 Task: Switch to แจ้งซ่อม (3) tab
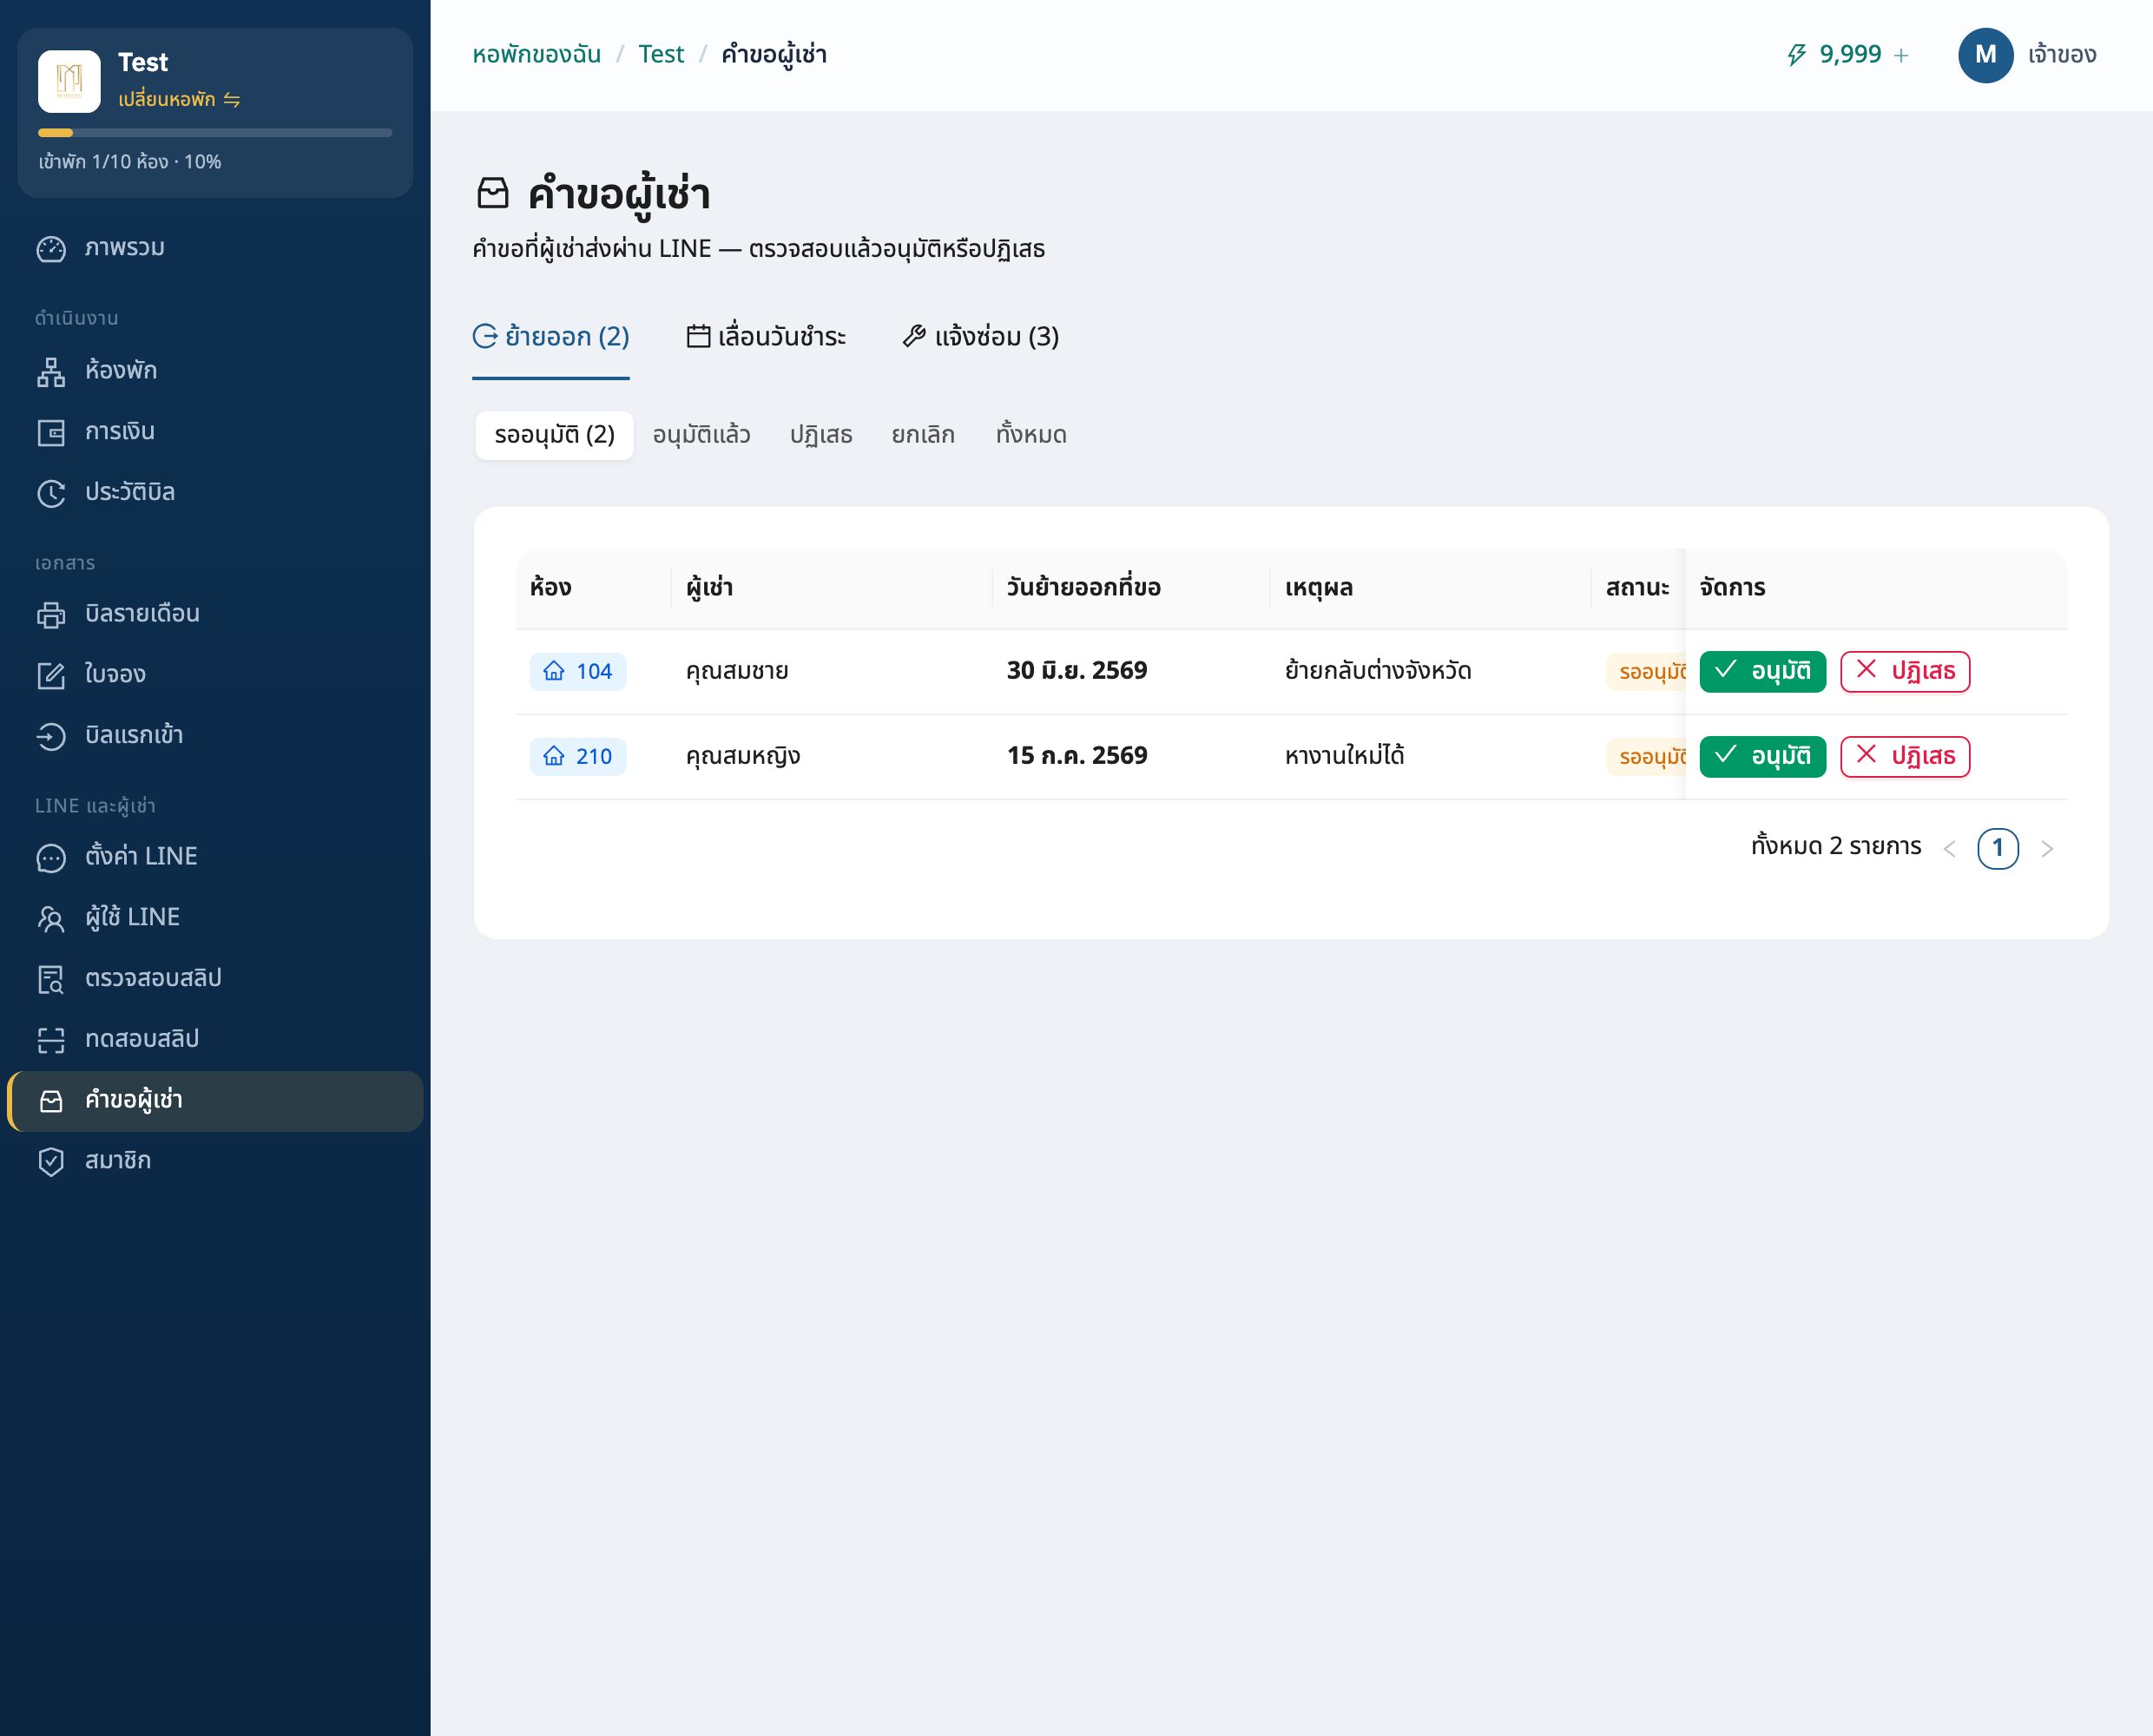click(x=980, y=337)
